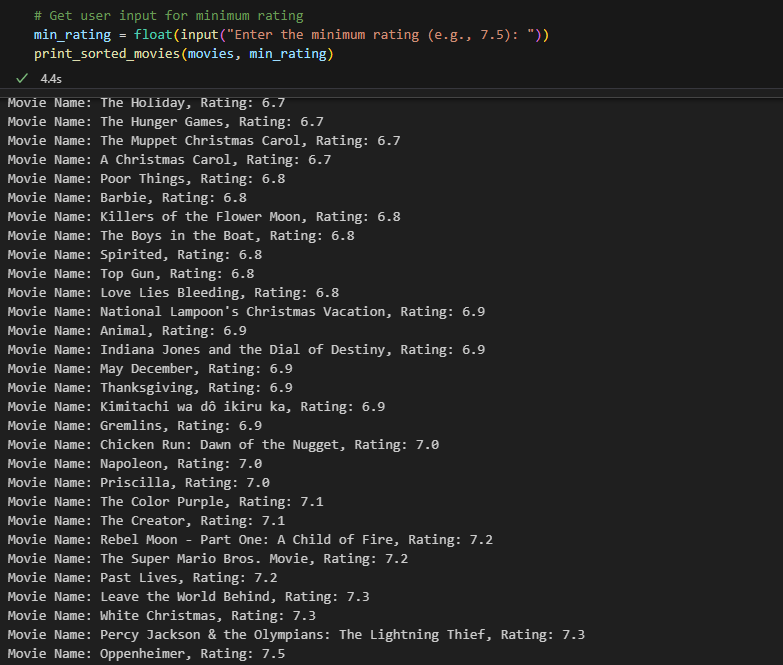Click output line 'Thanksgiving, Rating: 6.9'
The image size is (783, 665).
[x=150, y=387]
